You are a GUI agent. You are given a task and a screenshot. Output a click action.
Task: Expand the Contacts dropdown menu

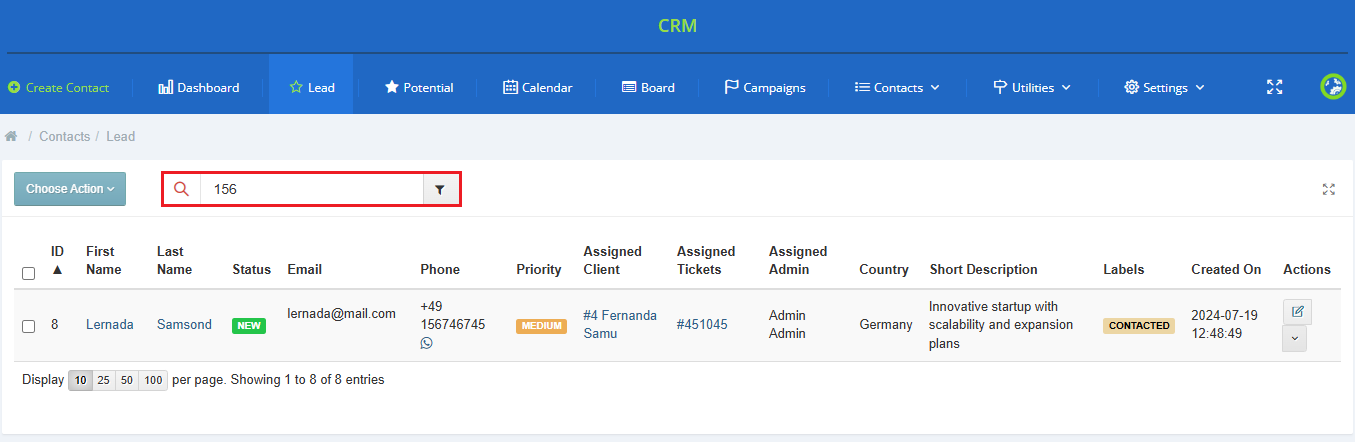pos(897,88)
